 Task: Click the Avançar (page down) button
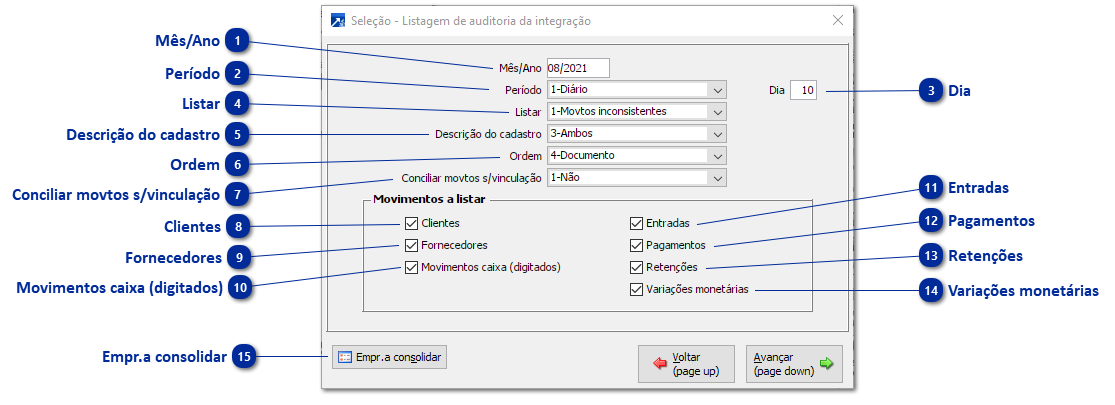point(794,364)
